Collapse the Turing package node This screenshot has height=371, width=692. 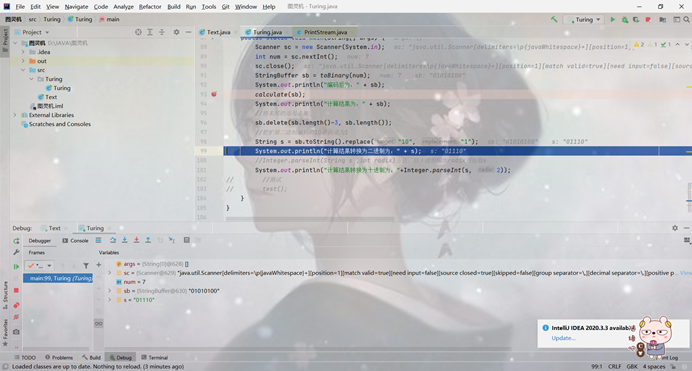pos(31,79)
